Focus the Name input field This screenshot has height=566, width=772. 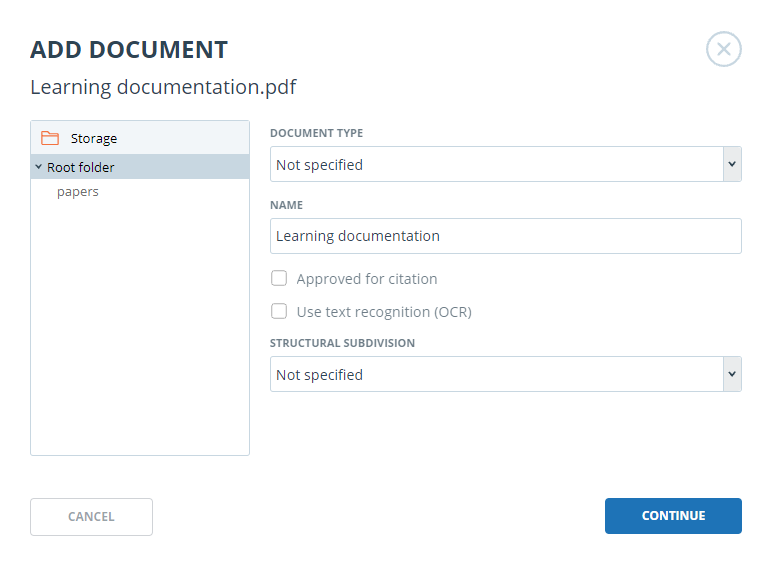tap(506, 236)
